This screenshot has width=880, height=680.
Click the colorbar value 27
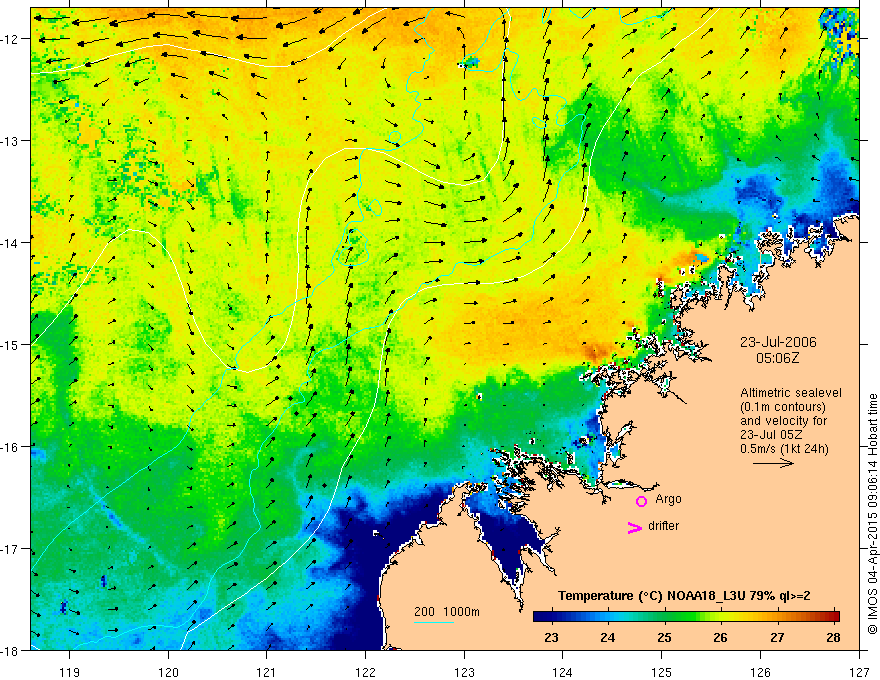click(x=777, y=637)
